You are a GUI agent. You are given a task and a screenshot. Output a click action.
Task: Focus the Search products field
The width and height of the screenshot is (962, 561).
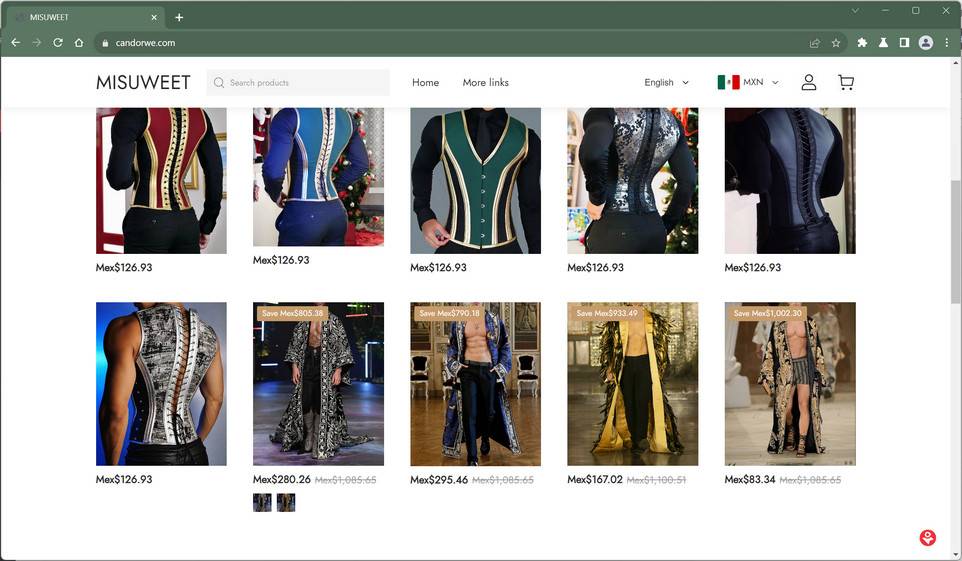click(298, 82)
